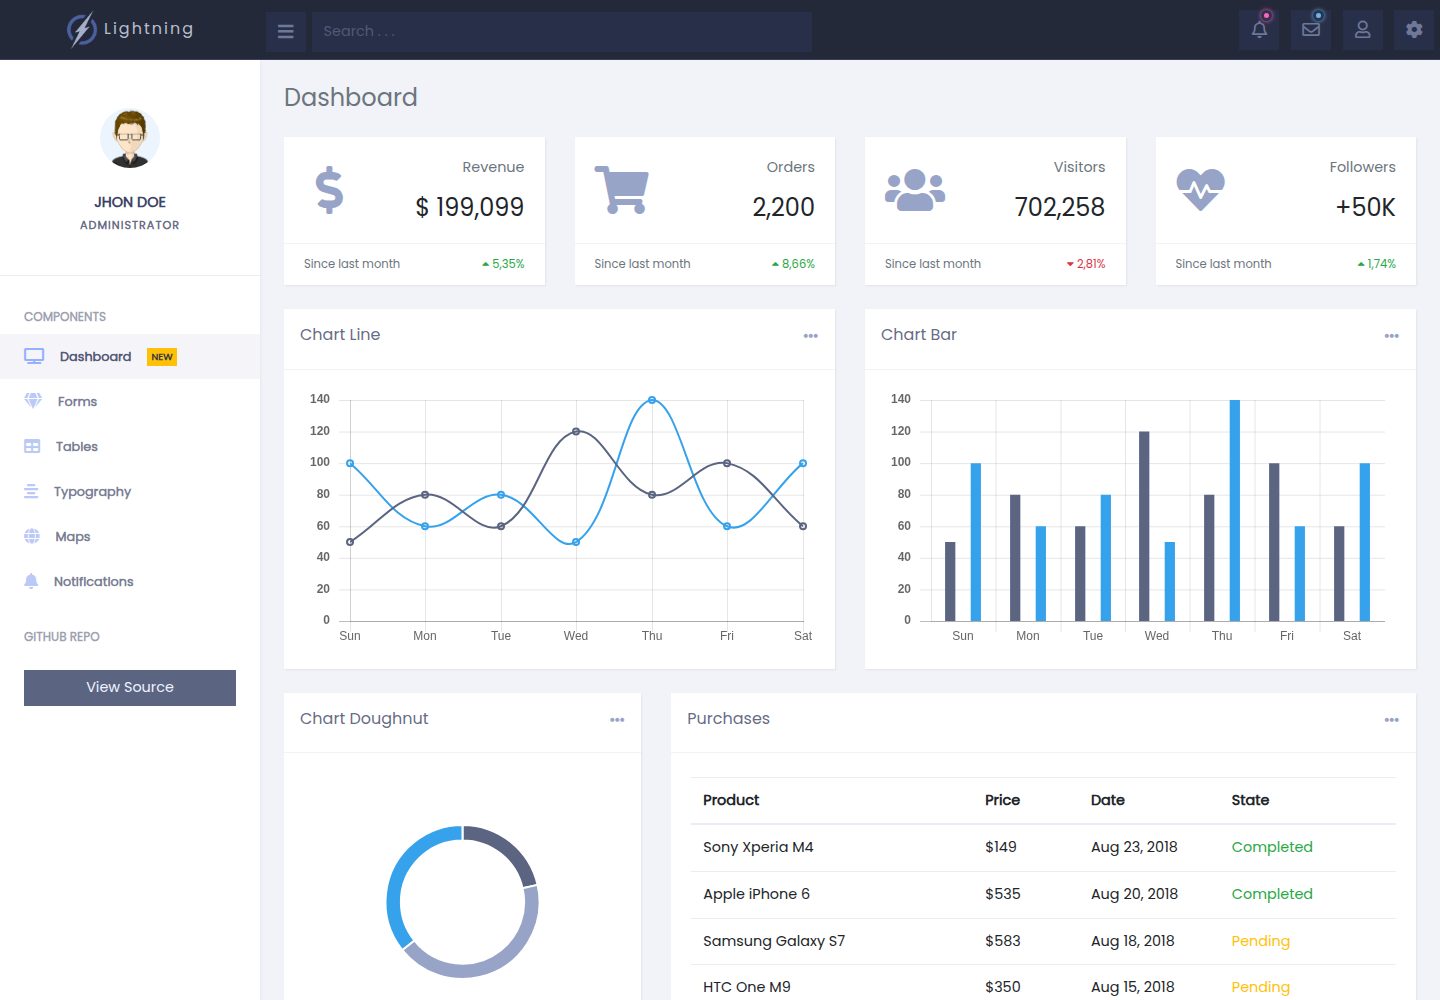This screenshot has width=1440, height=1000.
Task: Select the Apple iPhone 6 product cell
Action: [x=756, y=894]
